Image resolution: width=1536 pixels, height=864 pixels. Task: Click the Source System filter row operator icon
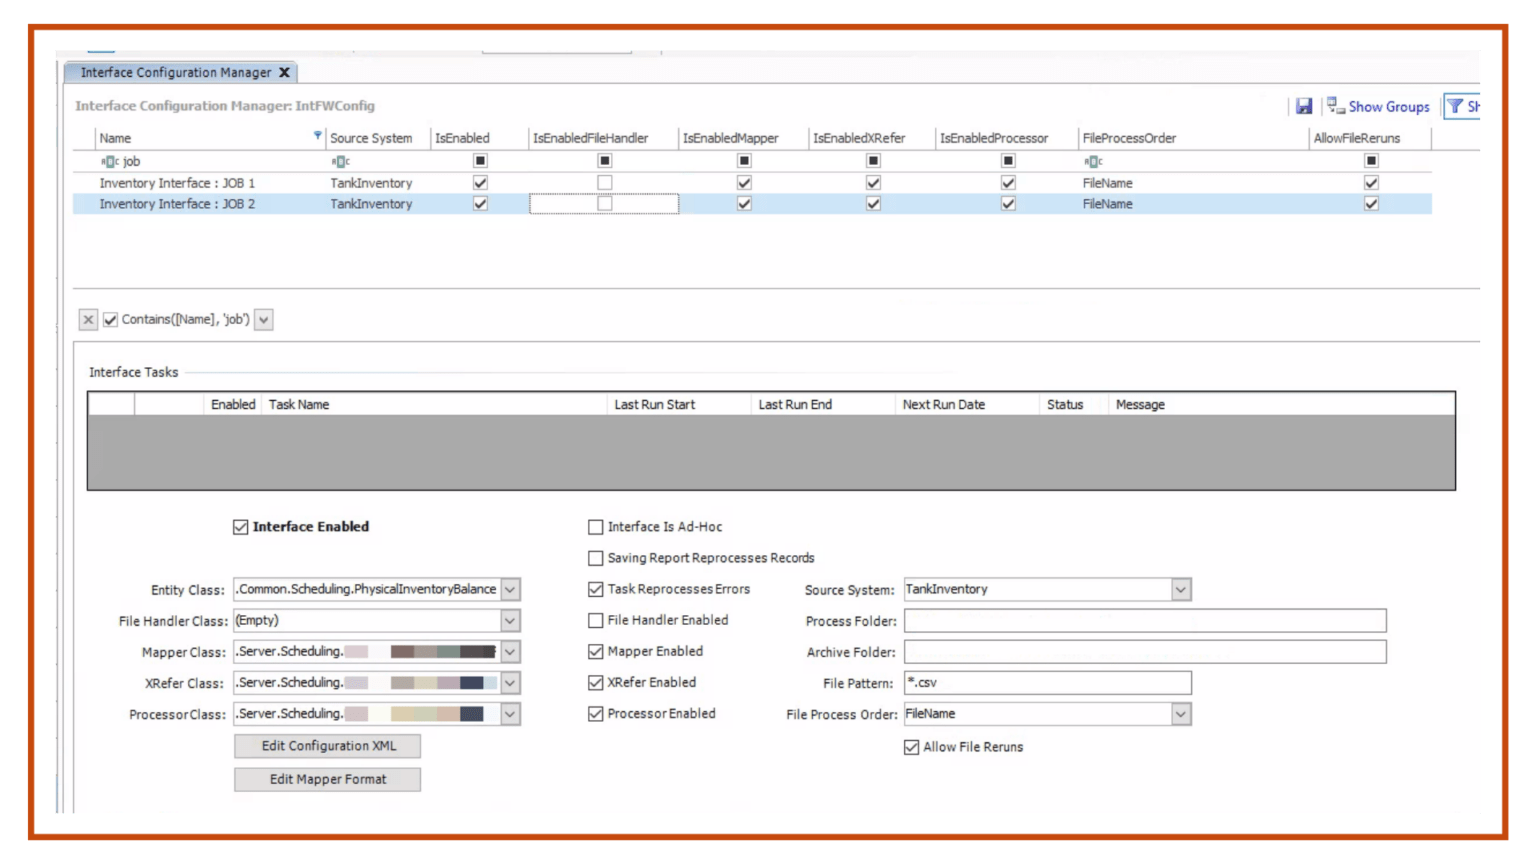[340, 161]
